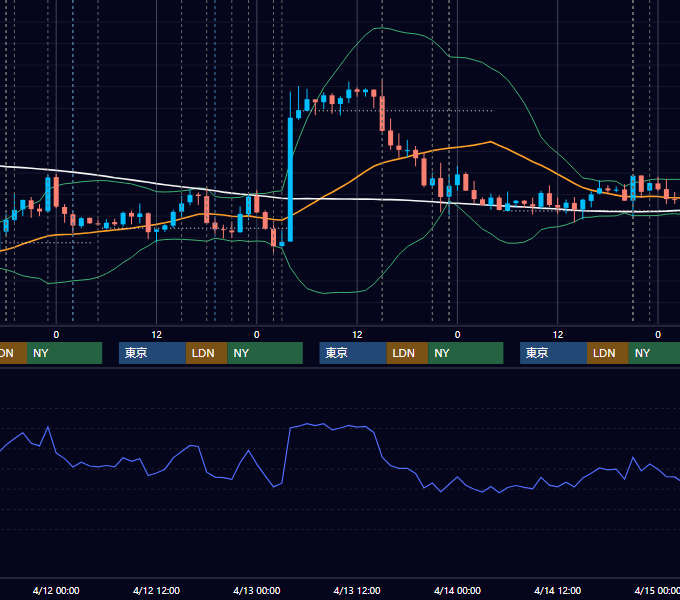Click the 東京 session block on 4/12

[152, 353]
